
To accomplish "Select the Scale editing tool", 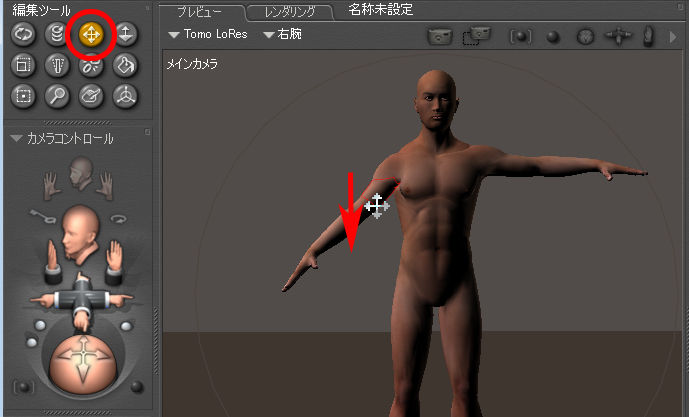I will [23, 65].
